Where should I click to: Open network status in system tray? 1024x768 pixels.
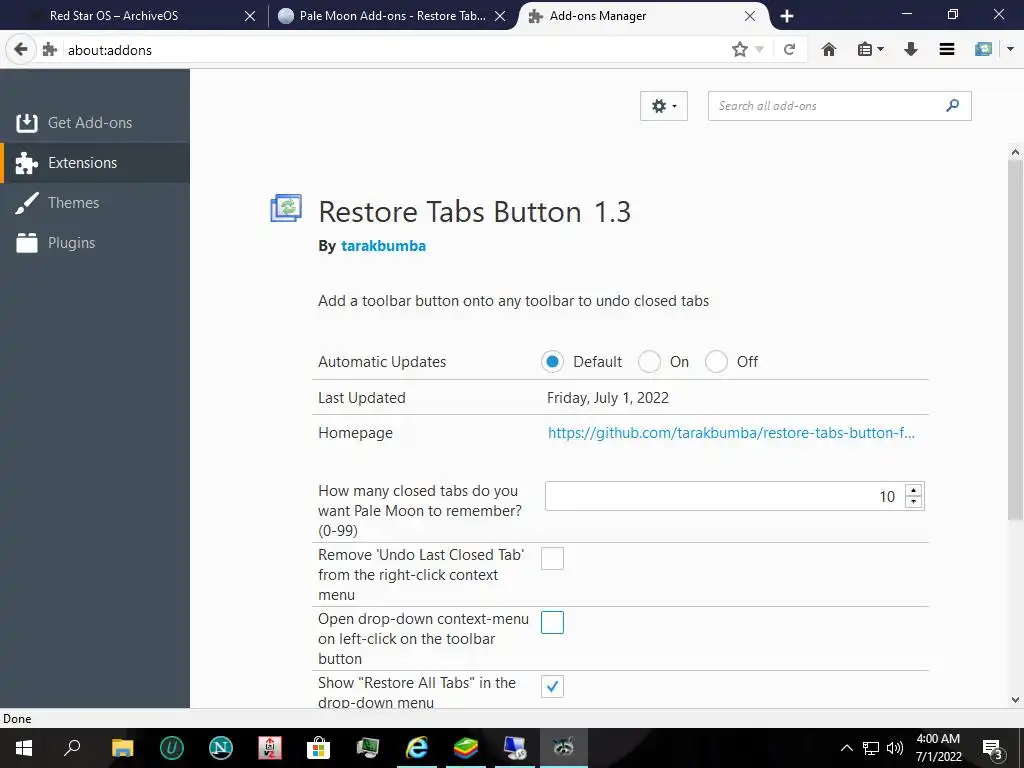tap(871, 748)
